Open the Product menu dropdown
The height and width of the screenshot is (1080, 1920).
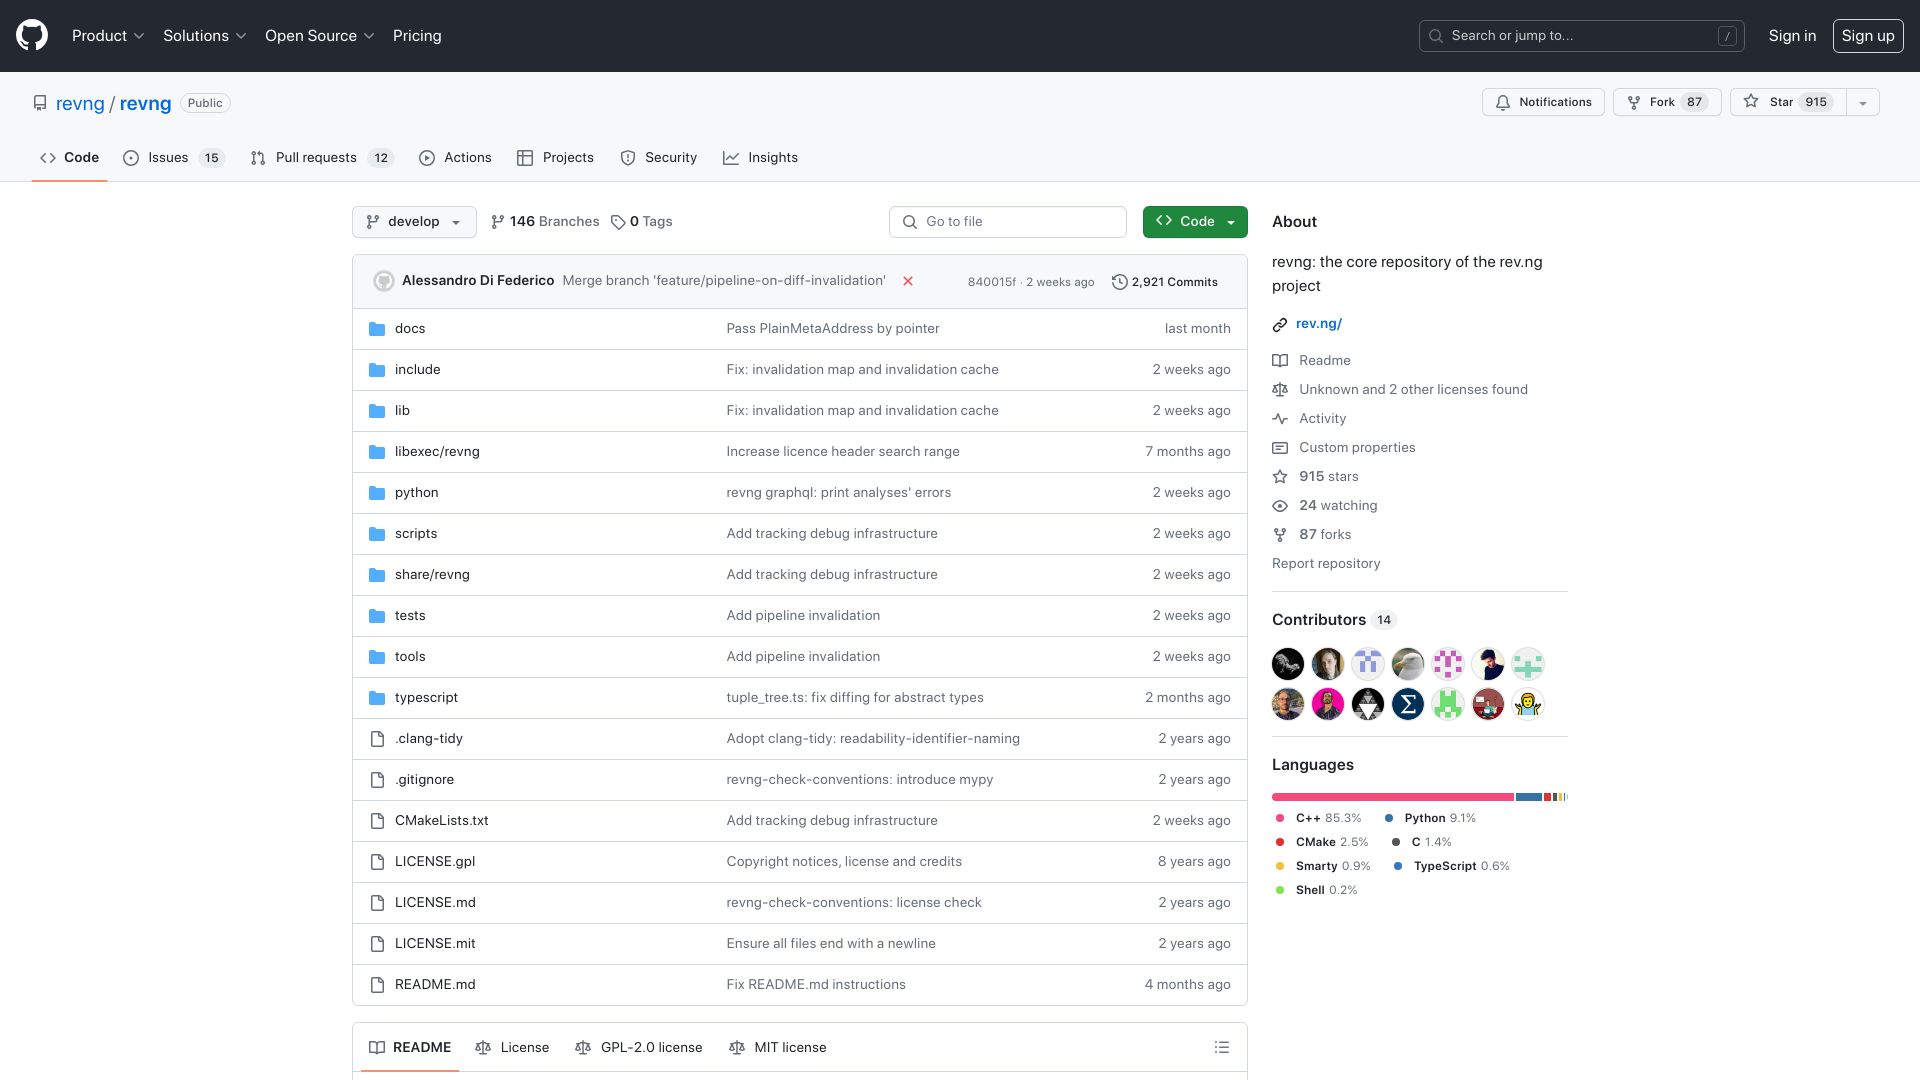[108, 36]
